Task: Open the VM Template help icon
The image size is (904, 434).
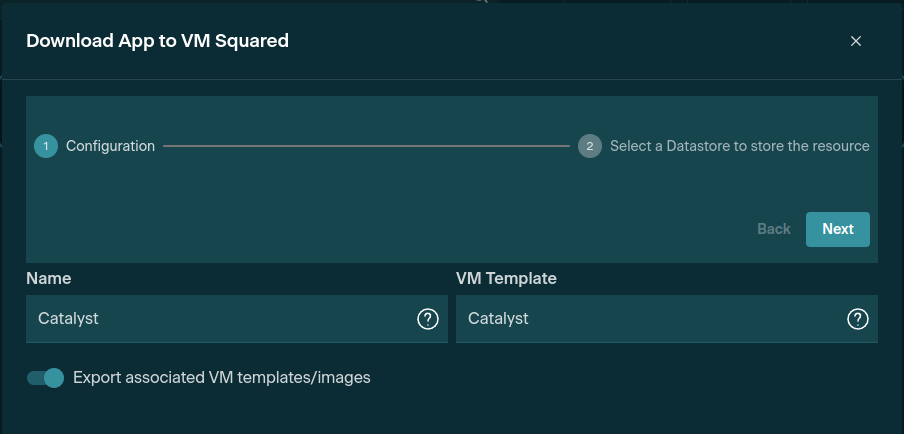Action: [x=858, y=319]
